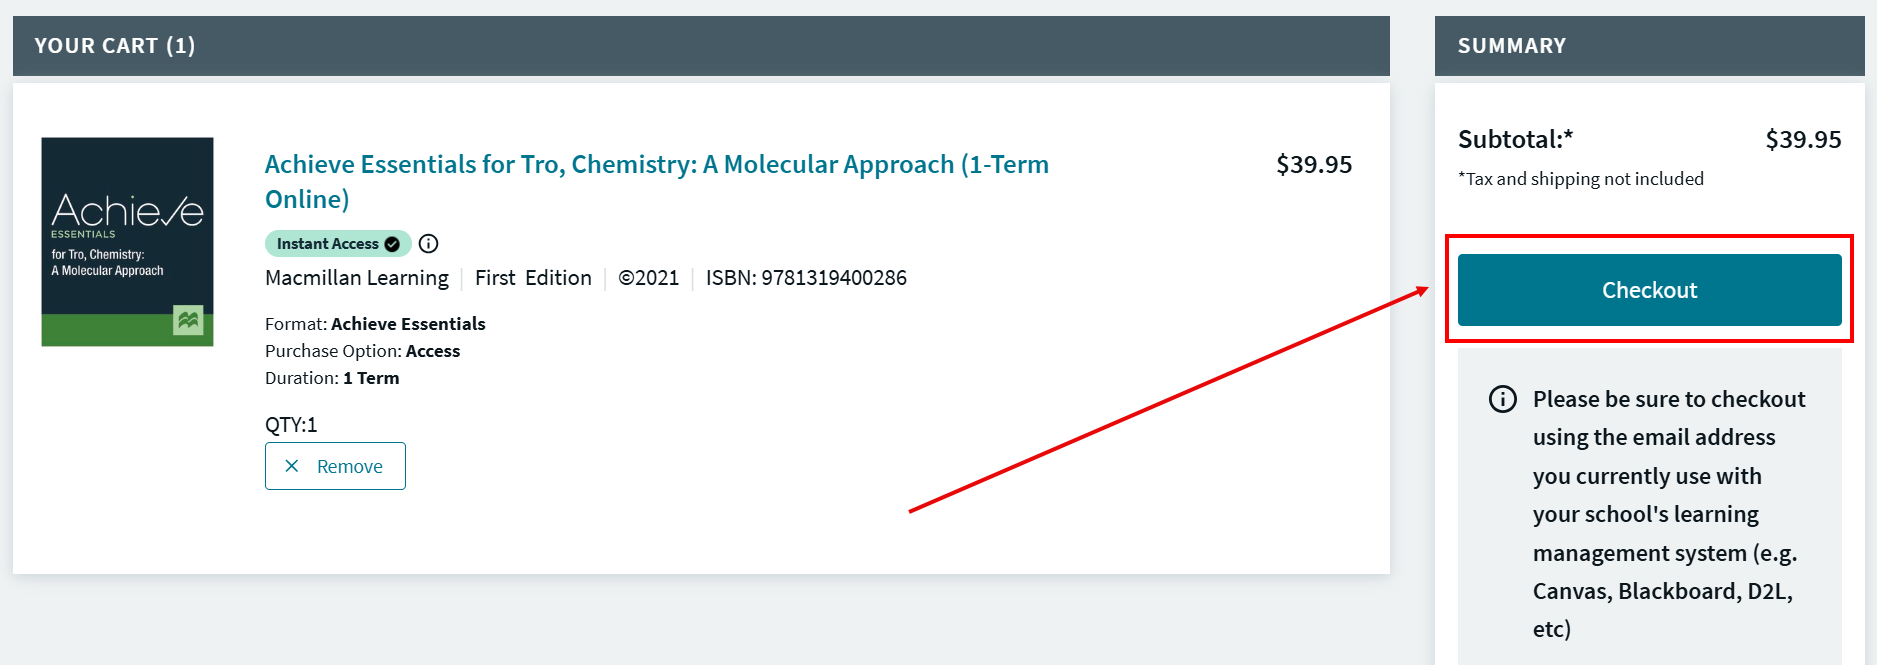This screenshot has width=1877, height=665.
Task: Select the item price next to the title
Action: (x=1313, y=165)
